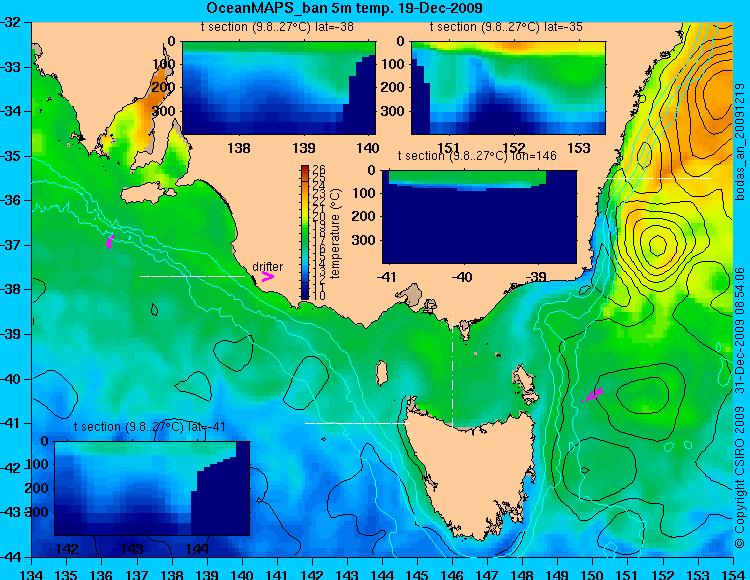Click the "-44" main latitude axis label
Viewport: 750px width, 580px height.
(x=10, y=557)
